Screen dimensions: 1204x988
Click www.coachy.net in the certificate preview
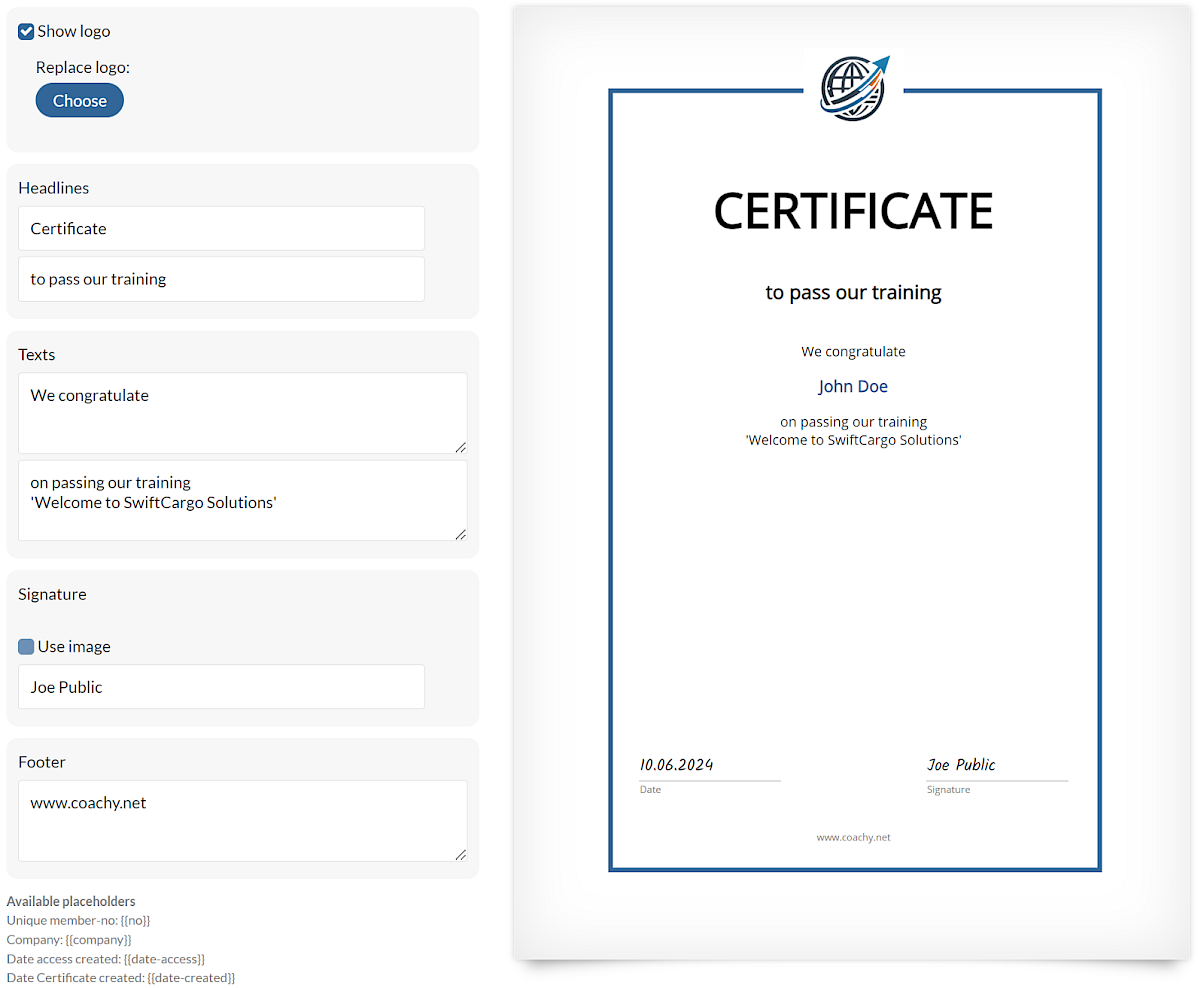tap(853, 837)
